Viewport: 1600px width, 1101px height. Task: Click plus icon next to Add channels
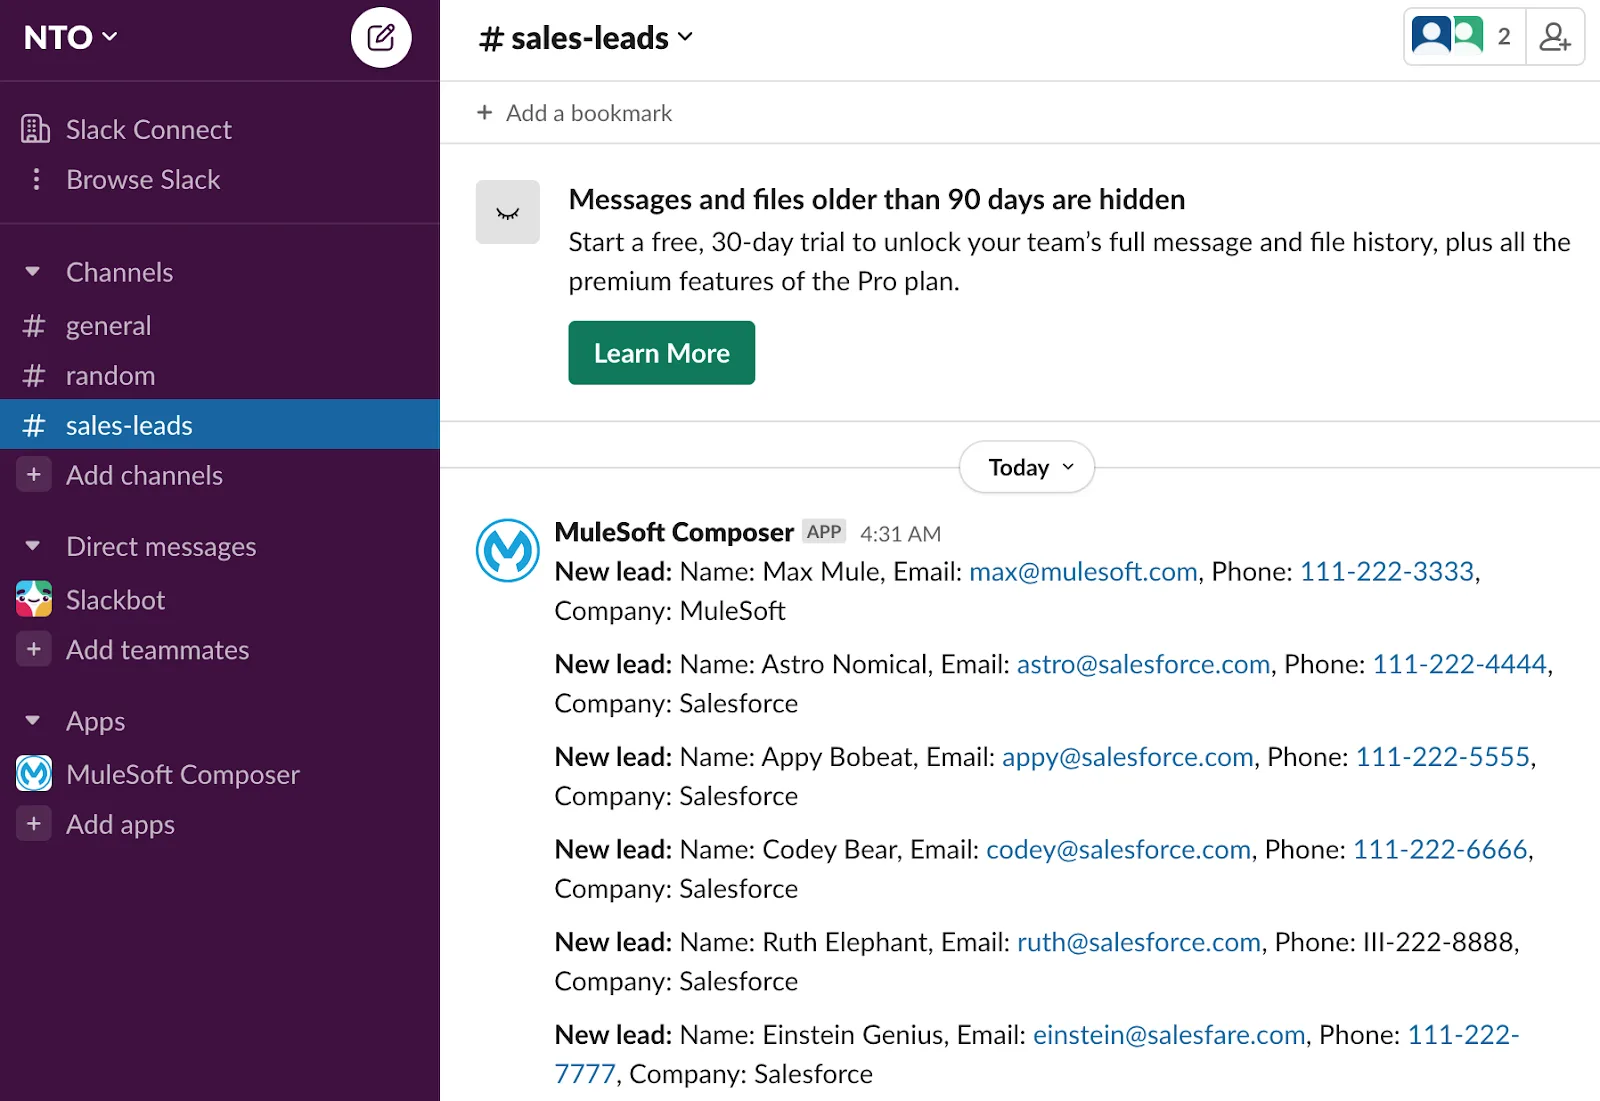tap(34, 475)
